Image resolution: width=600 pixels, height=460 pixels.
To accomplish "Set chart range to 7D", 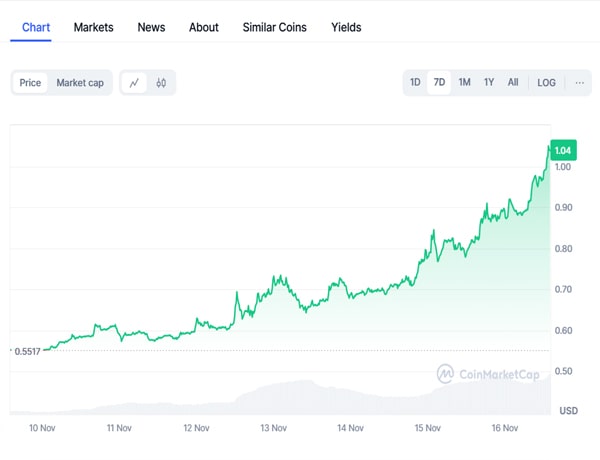I will point(439,82).
